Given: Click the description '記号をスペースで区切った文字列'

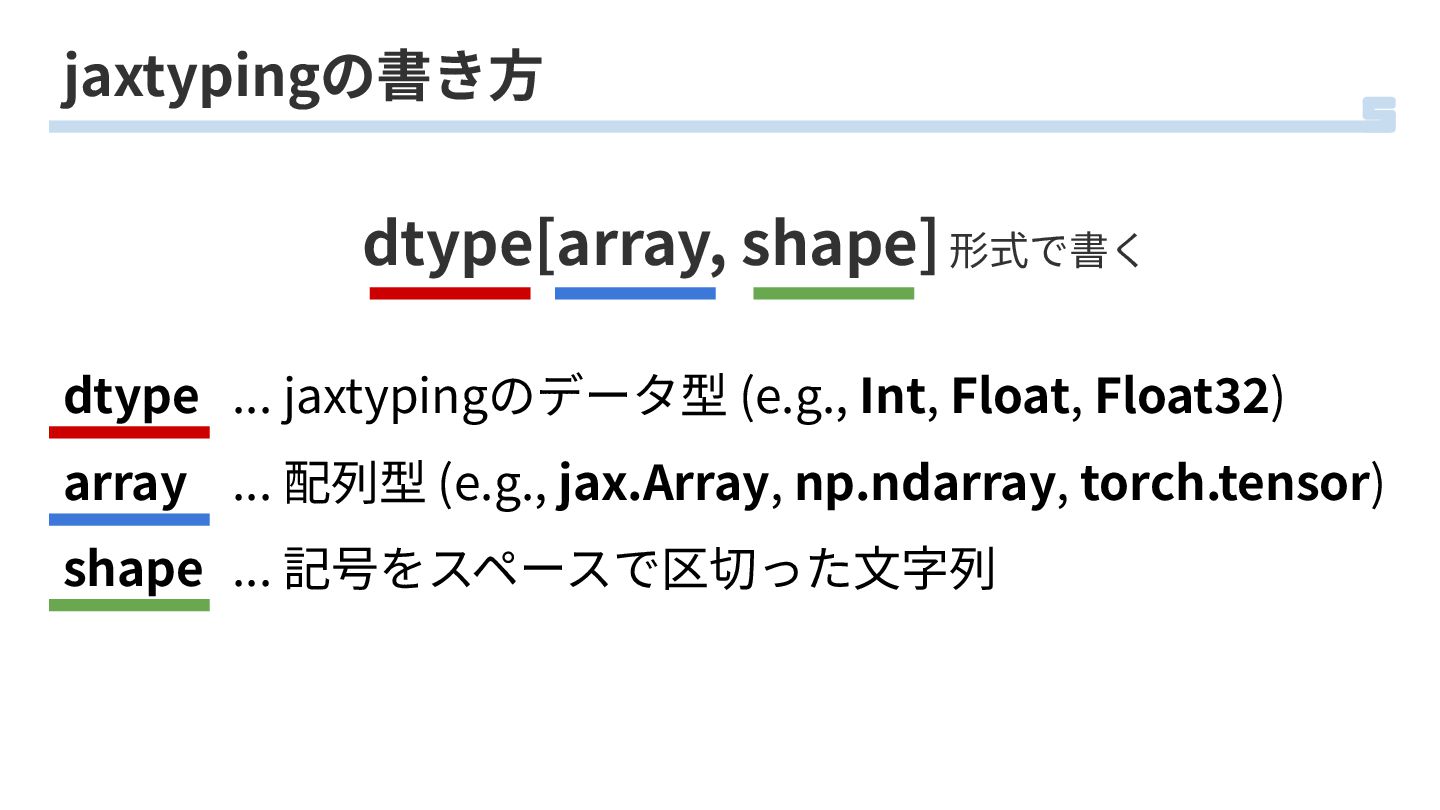Looking at the screenshot, I should (x=639, y=570).
